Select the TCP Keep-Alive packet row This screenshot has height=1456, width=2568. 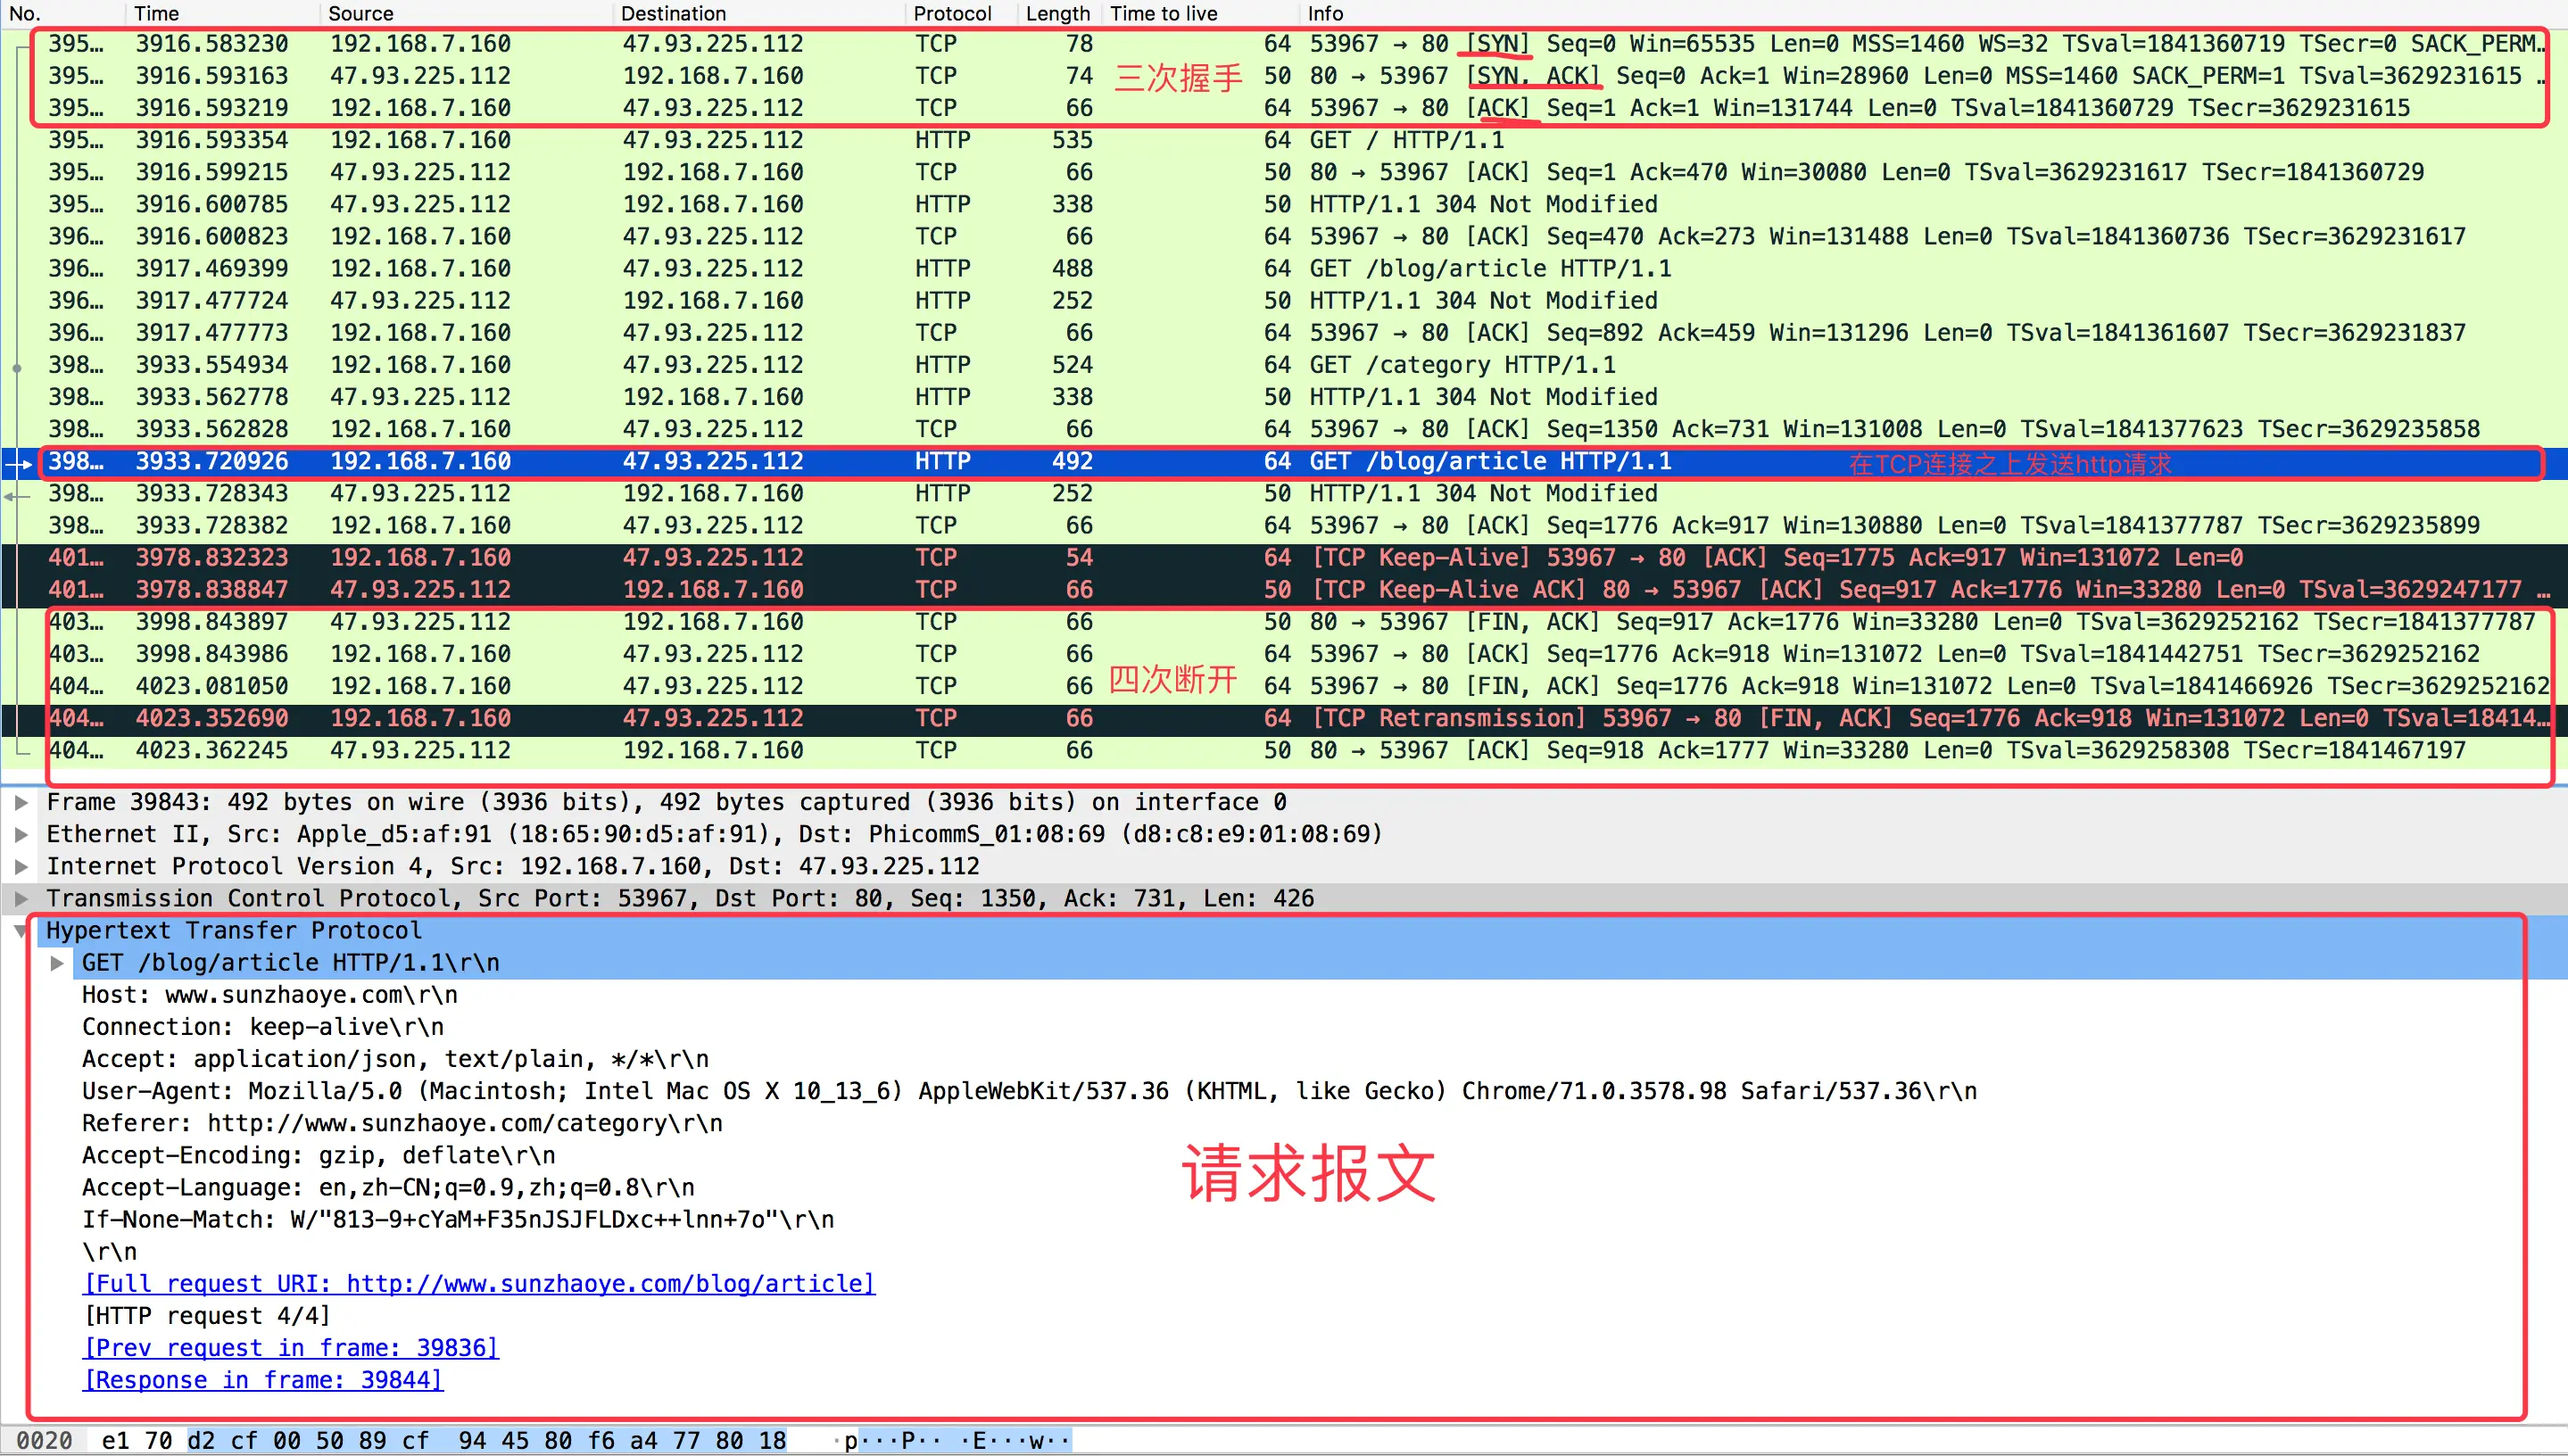[x=700, y=557]
